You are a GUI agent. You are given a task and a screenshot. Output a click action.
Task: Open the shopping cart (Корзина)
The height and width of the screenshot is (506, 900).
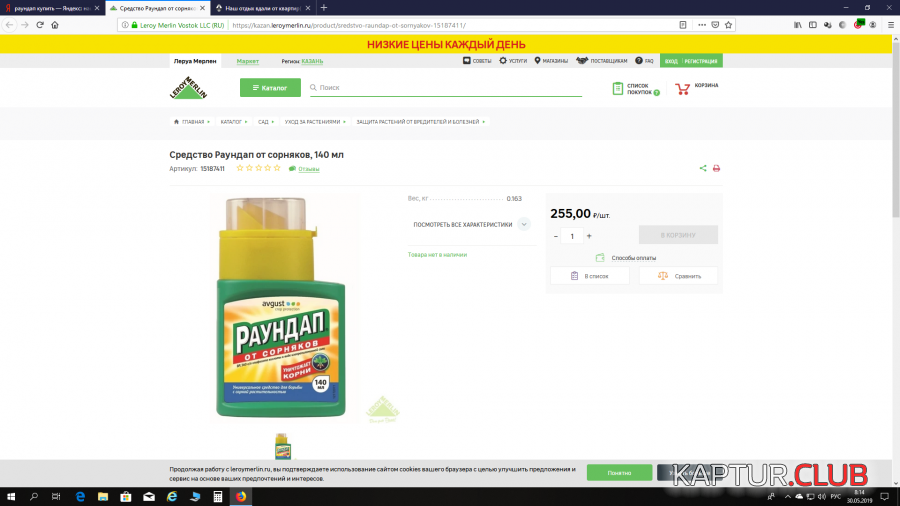click(x=696, y=88)
